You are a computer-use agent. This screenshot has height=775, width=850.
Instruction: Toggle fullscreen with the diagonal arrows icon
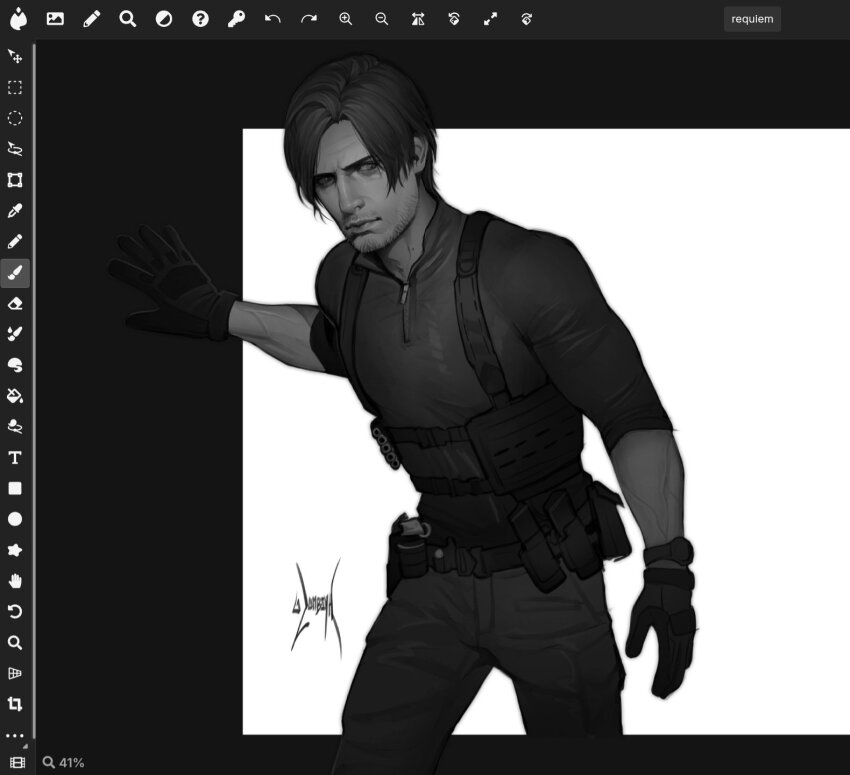[490, 19]
